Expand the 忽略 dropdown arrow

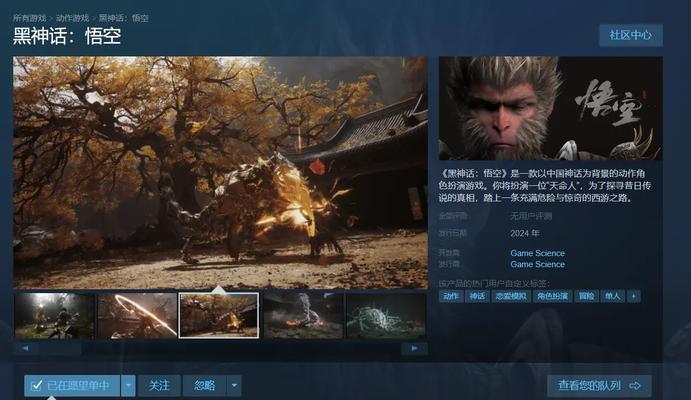pyautogui.click(x=234, y=385)
